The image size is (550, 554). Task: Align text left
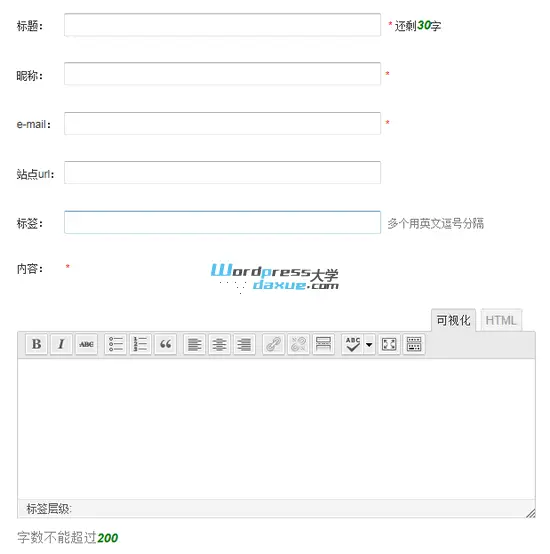click(194, 344)
